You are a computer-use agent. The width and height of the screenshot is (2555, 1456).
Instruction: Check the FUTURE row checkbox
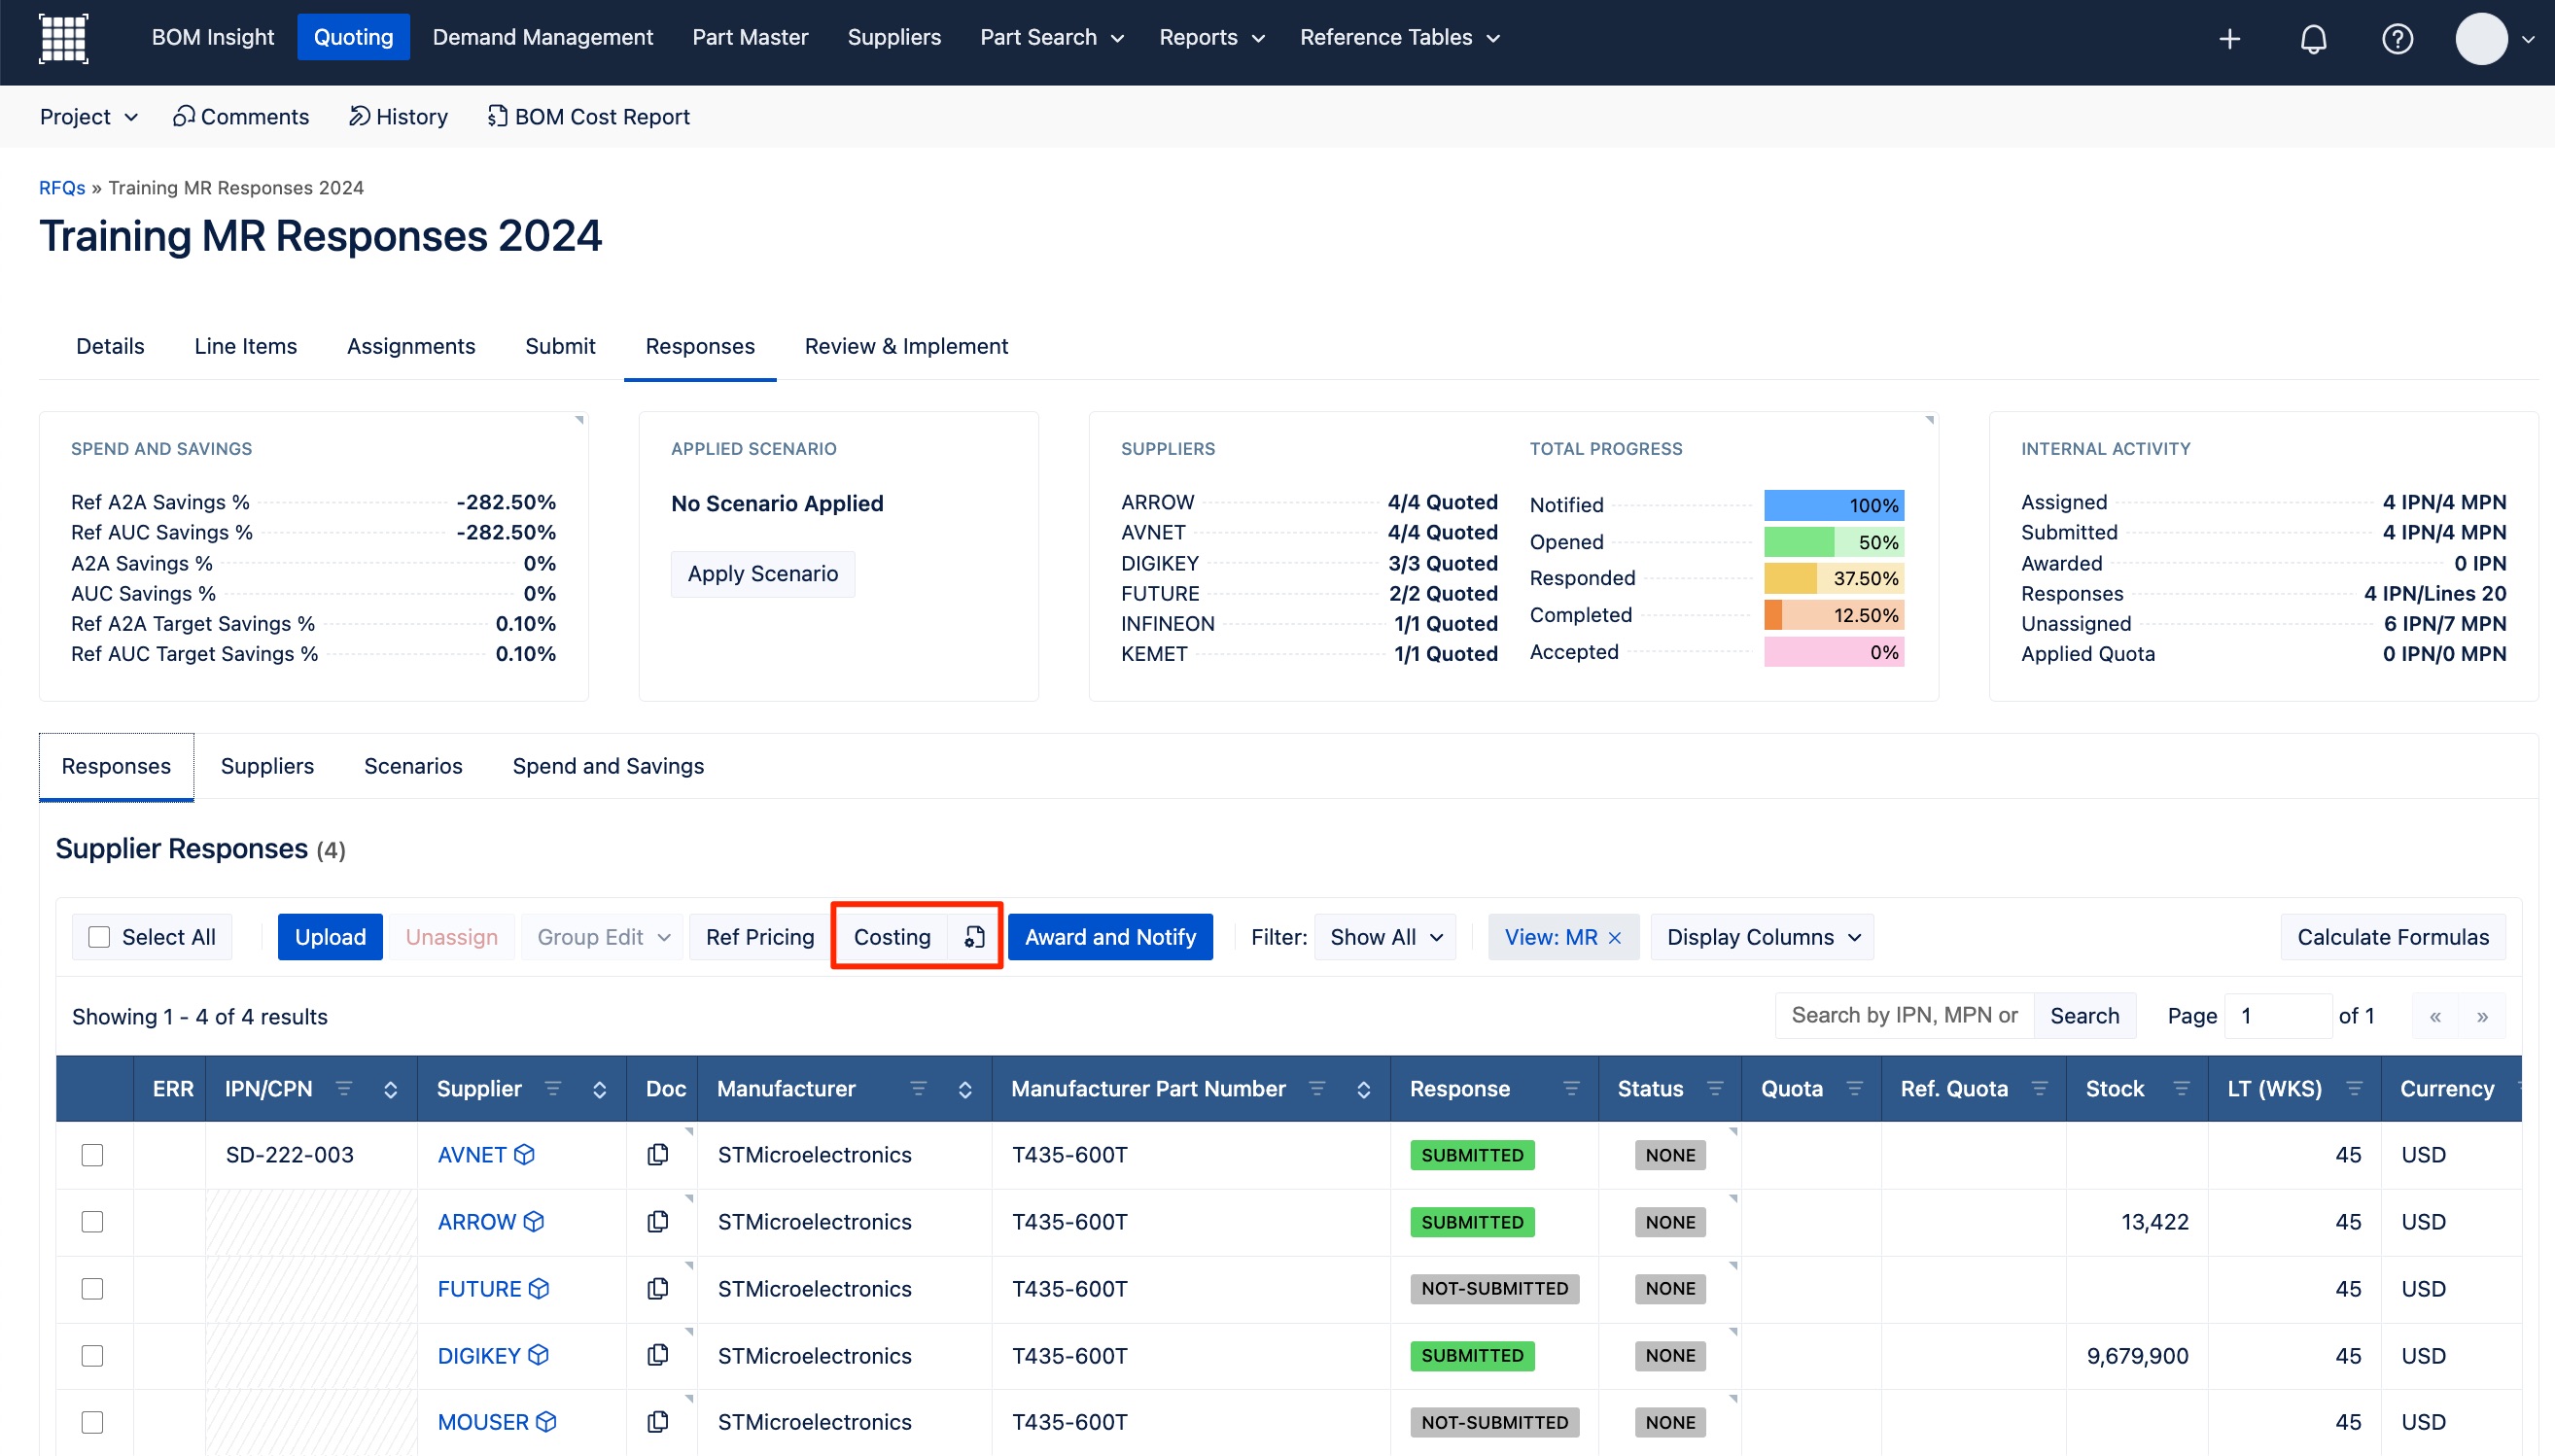coord(92,1289)
